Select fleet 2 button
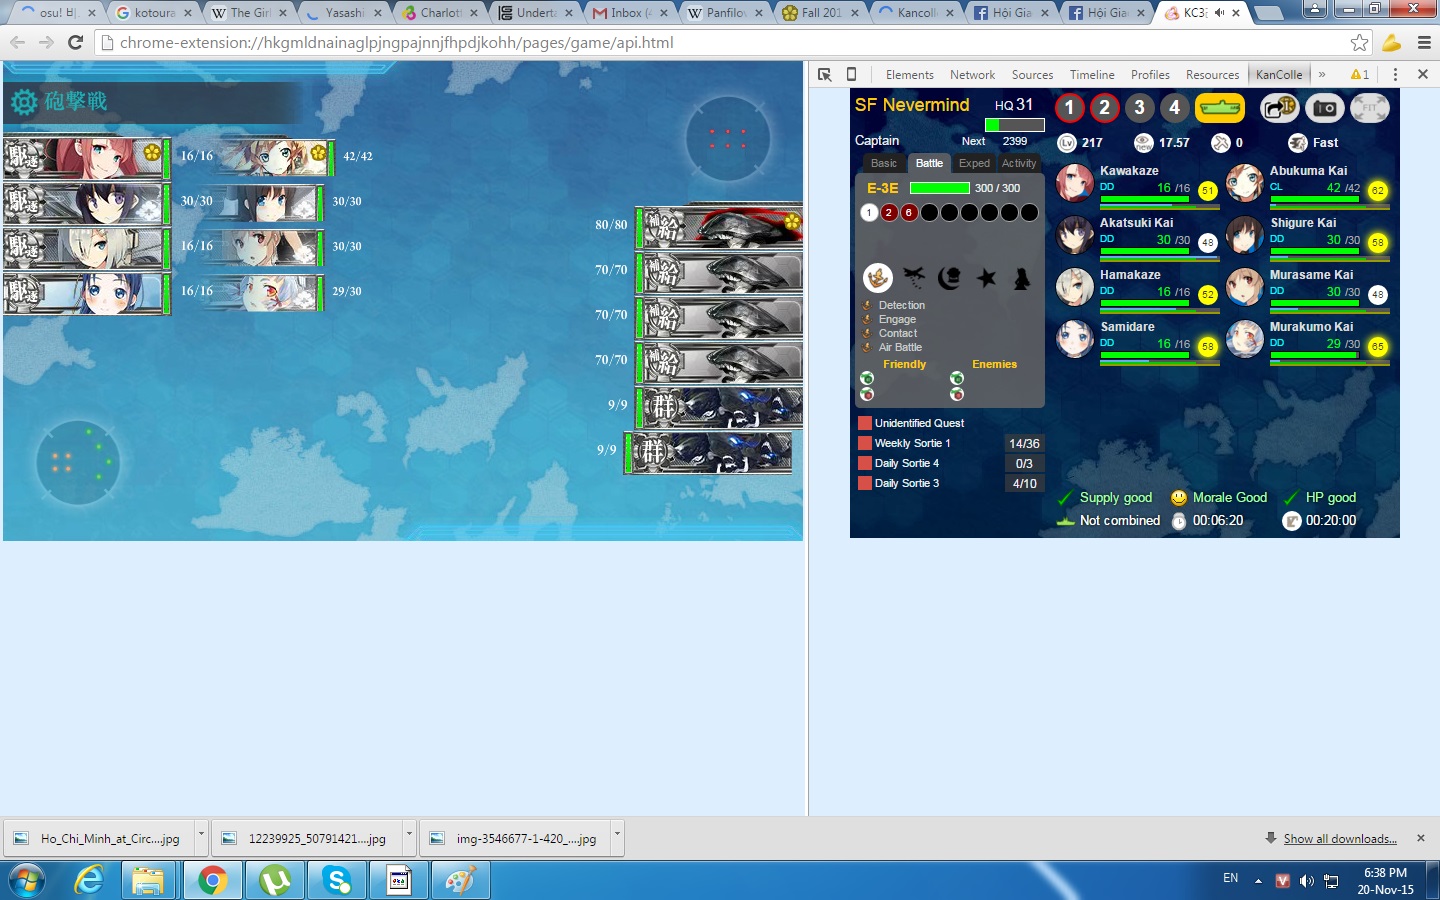The image size is (1440, 900). pos(1104,108)
